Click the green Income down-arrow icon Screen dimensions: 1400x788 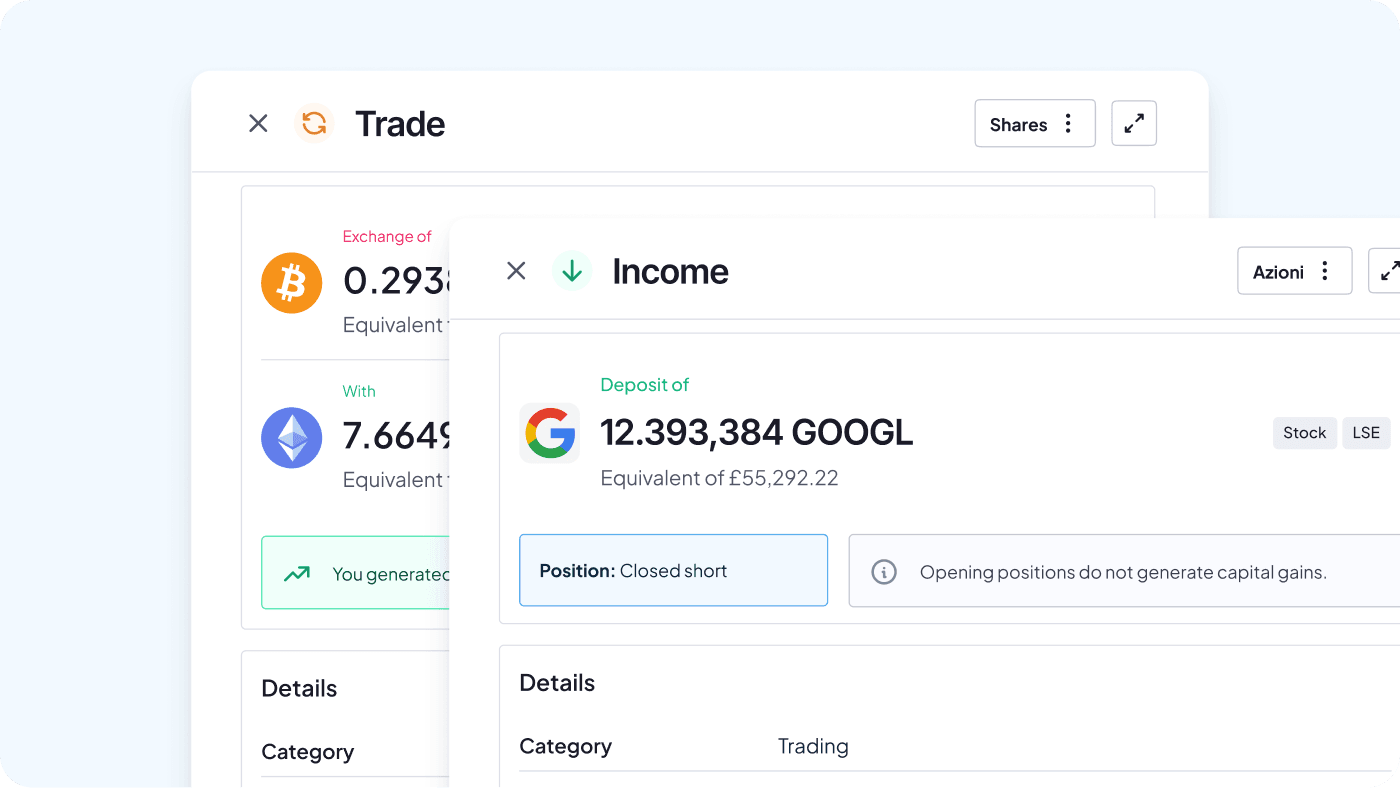572,271
